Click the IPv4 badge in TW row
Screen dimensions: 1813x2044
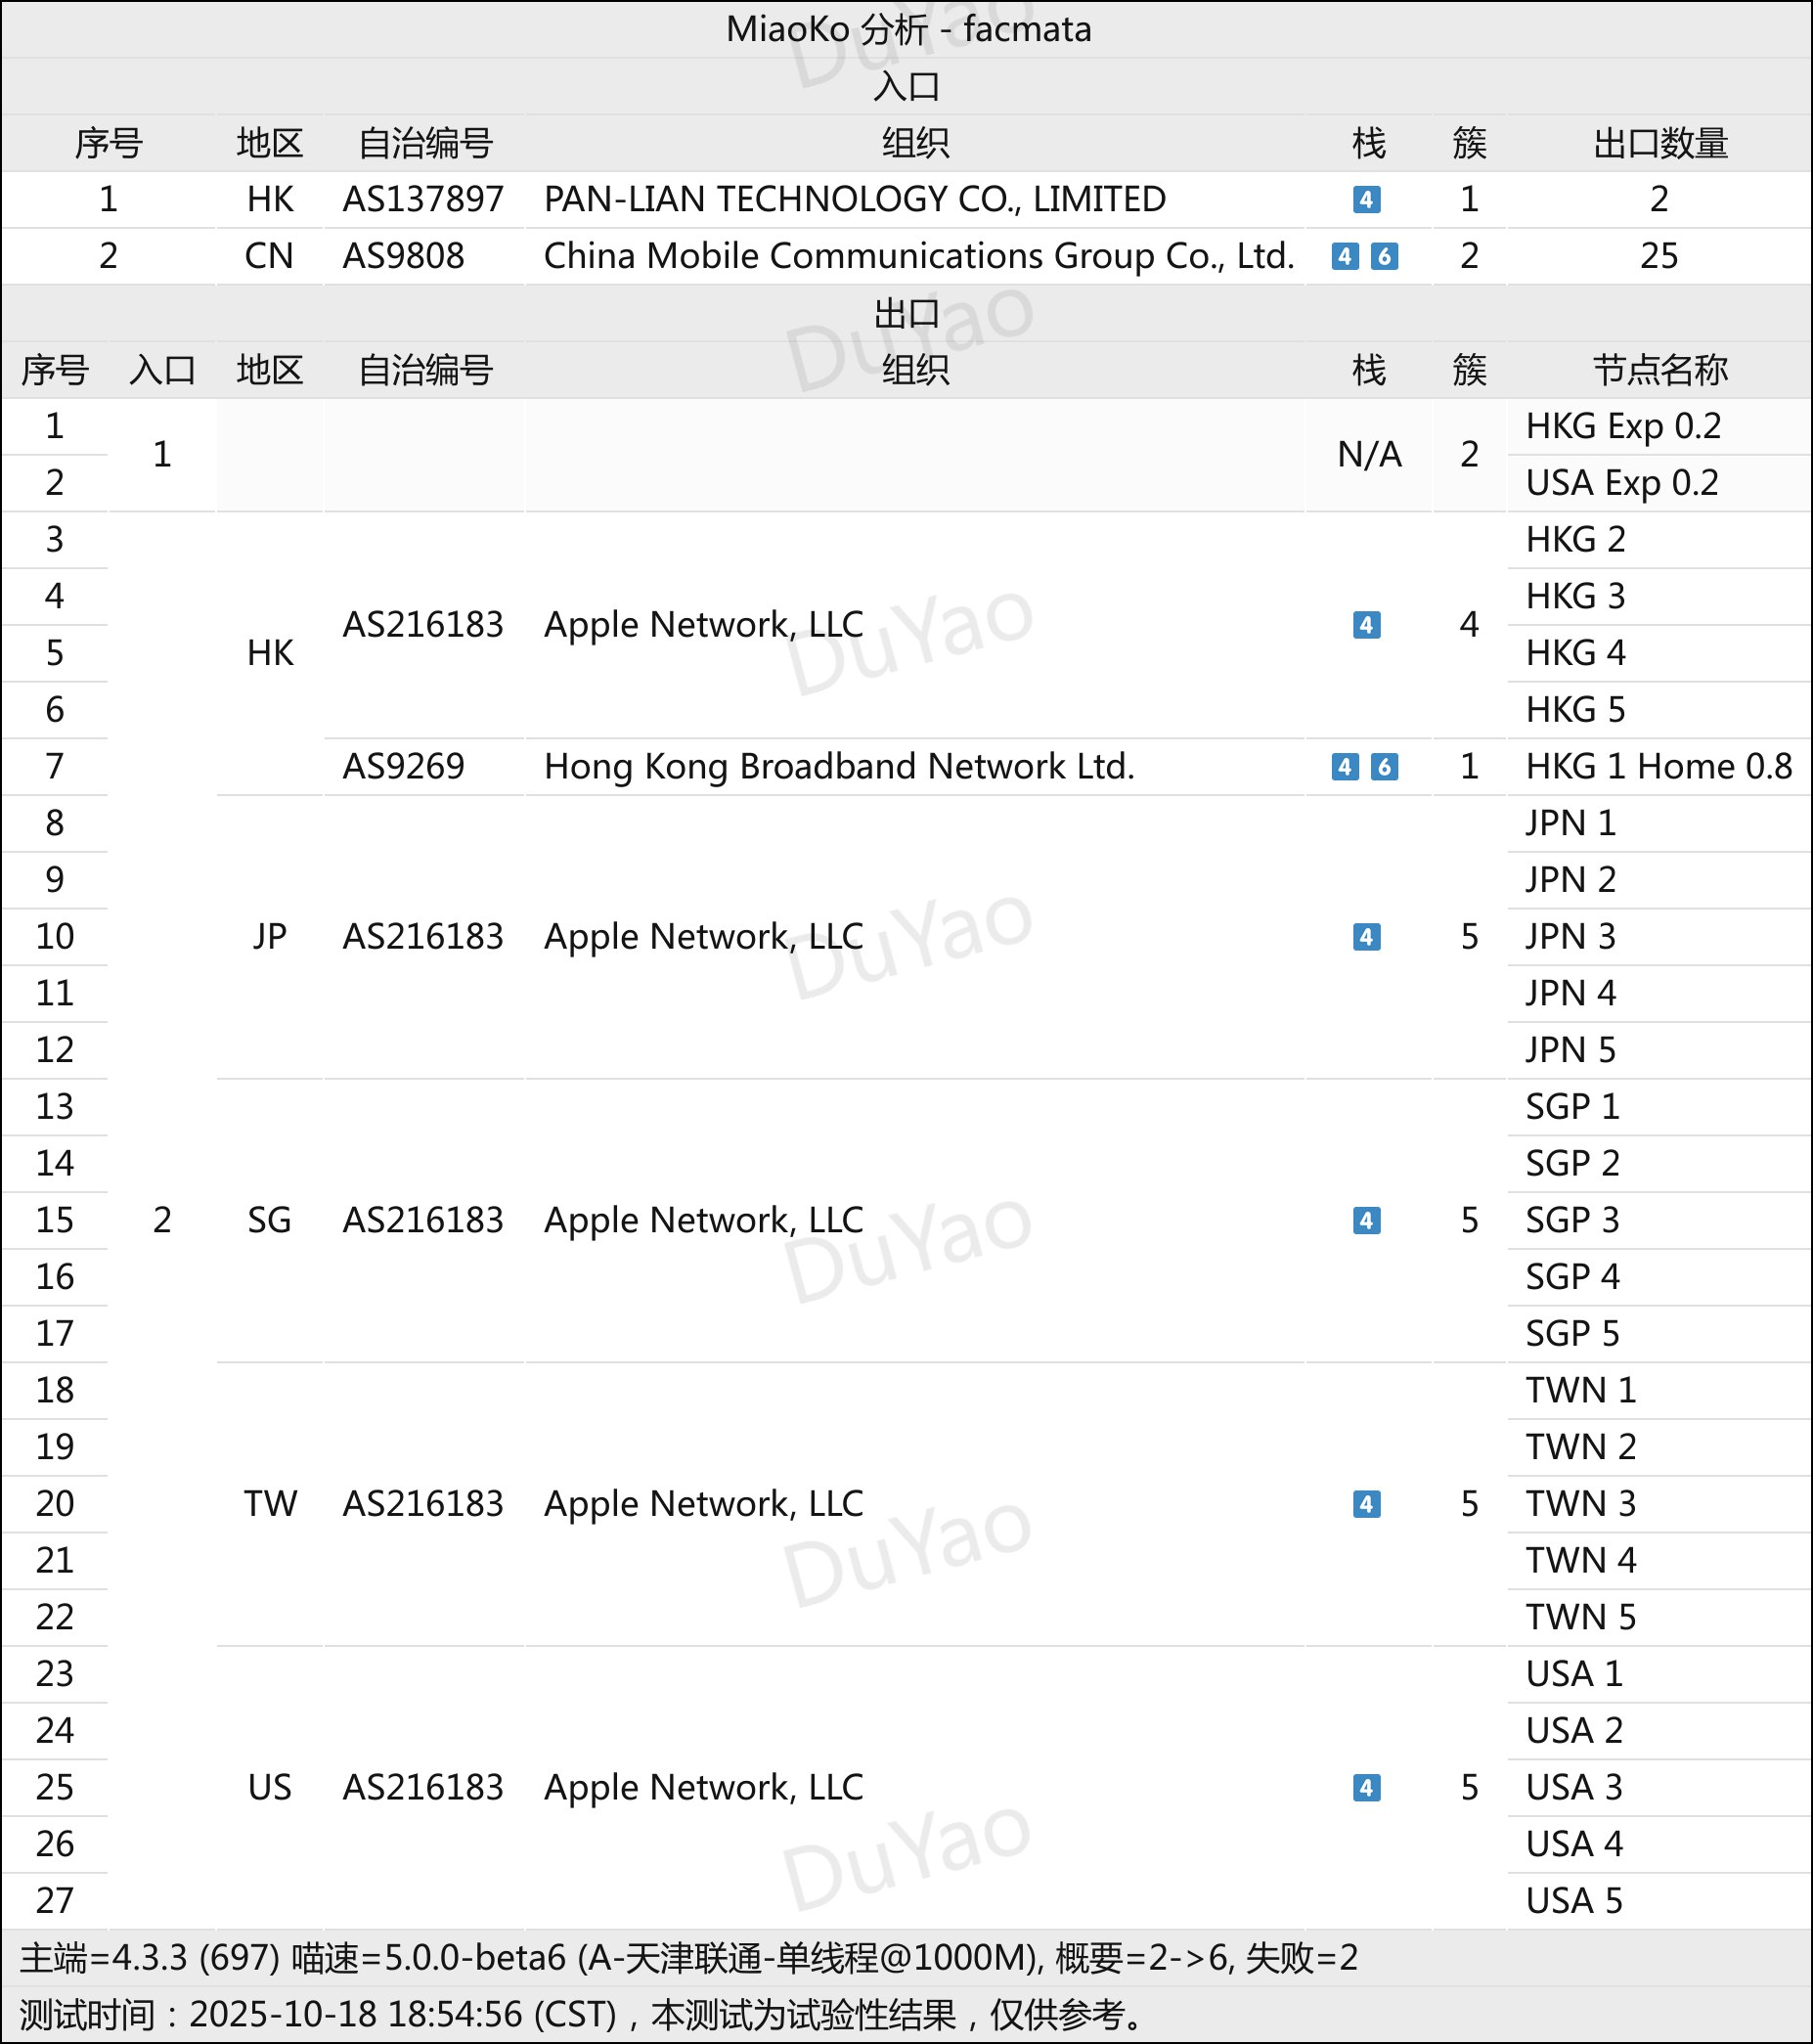click(1366, 1504)
